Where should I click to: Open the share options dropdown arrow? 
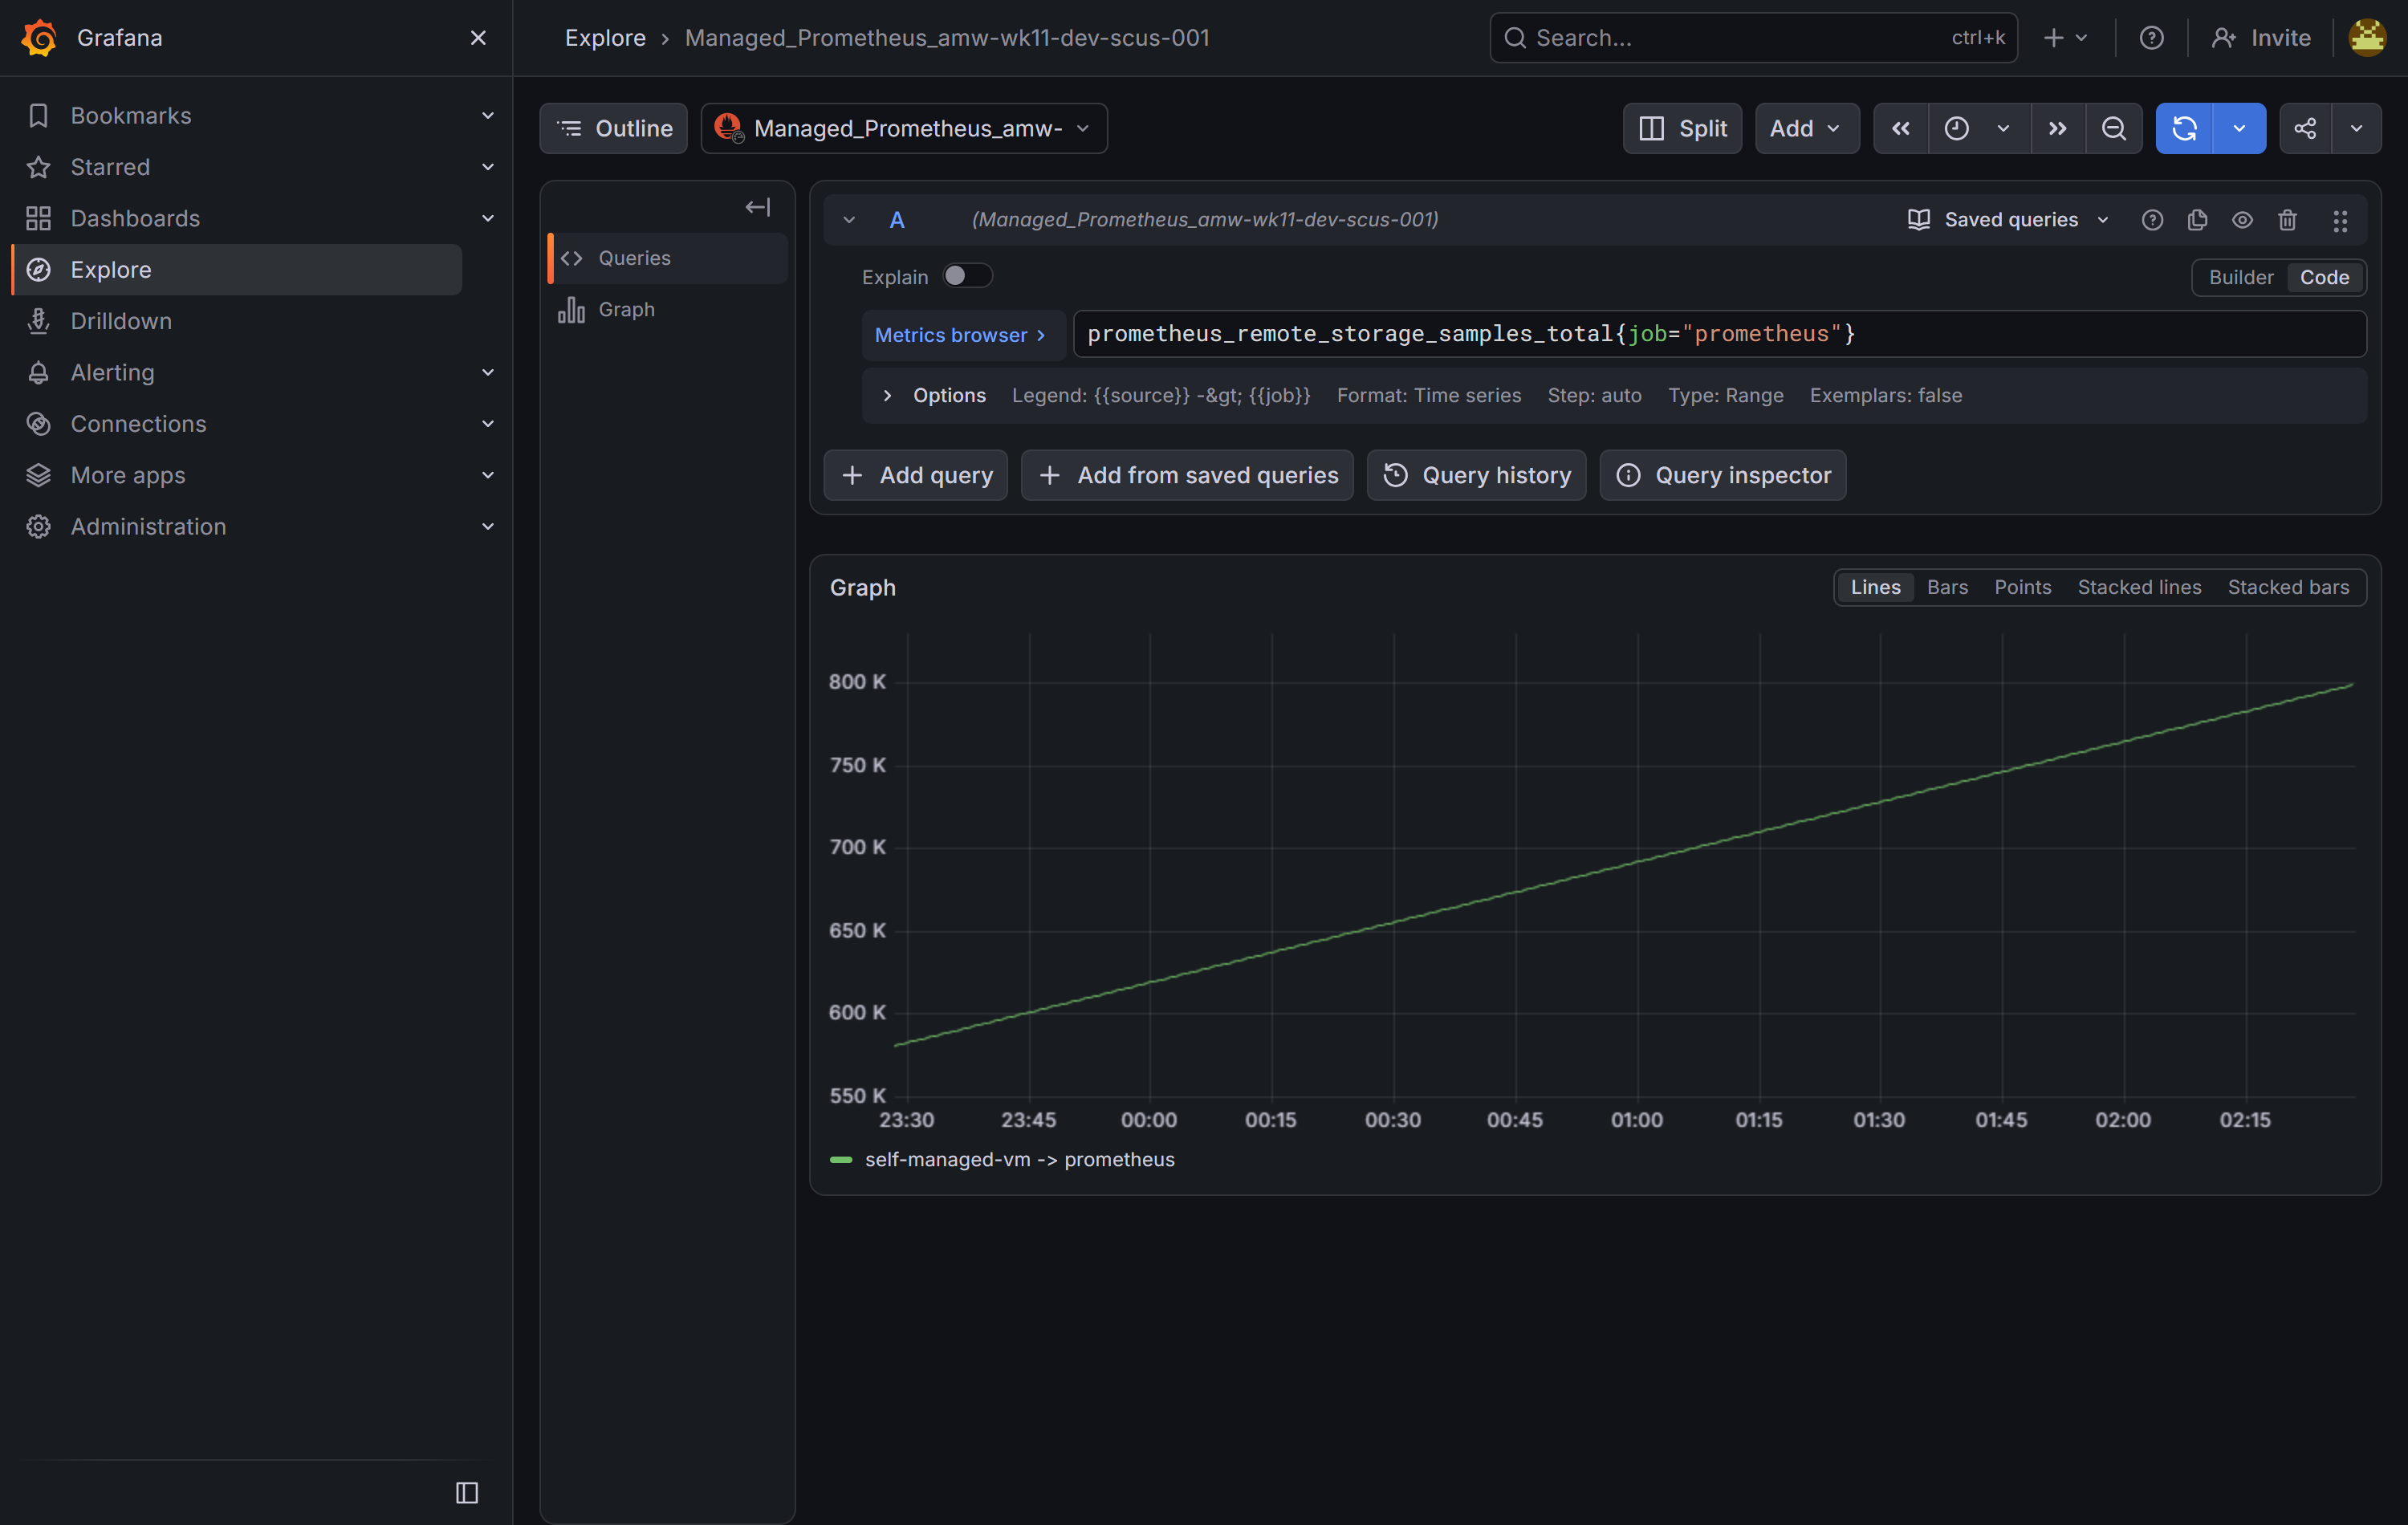[x=2356, y=128]
